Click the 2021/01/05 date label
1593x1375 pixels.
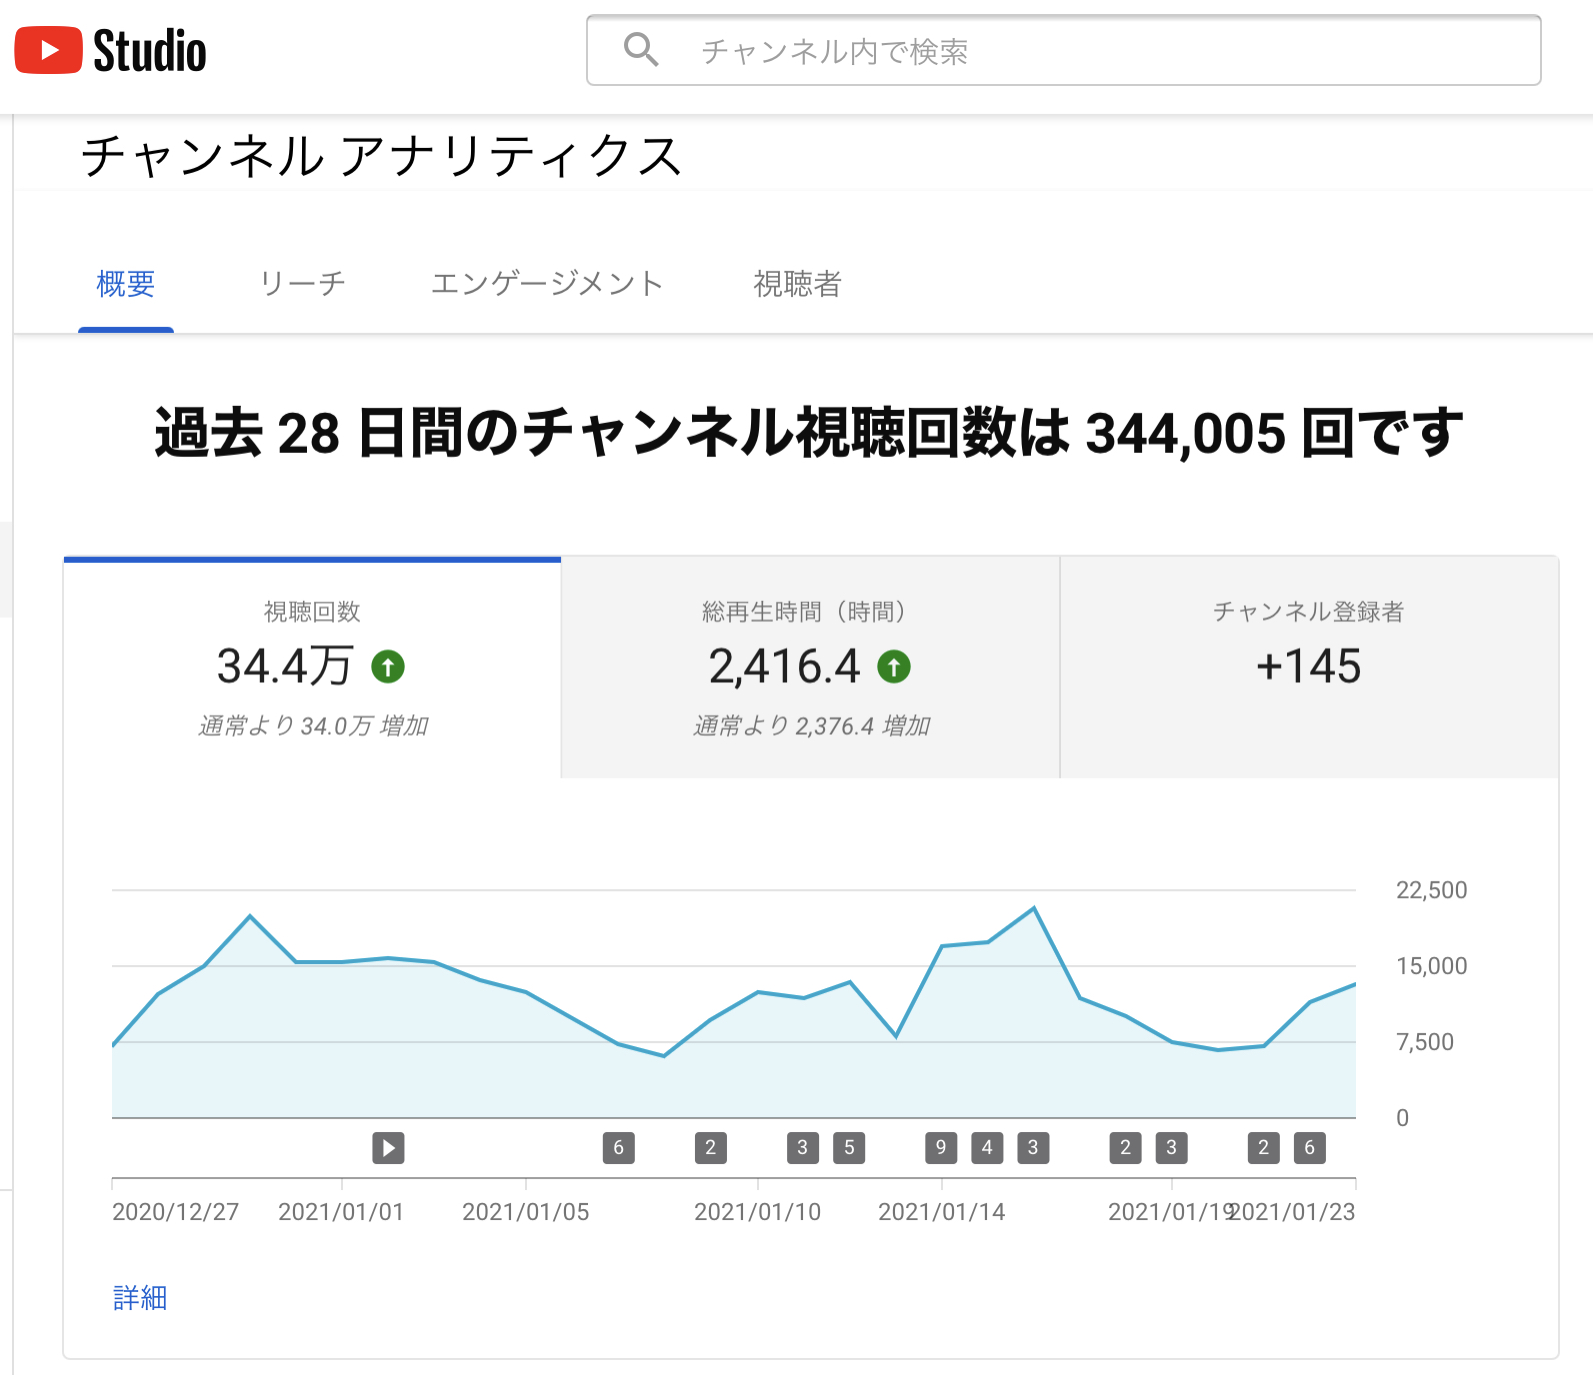tap(526, 1212)
